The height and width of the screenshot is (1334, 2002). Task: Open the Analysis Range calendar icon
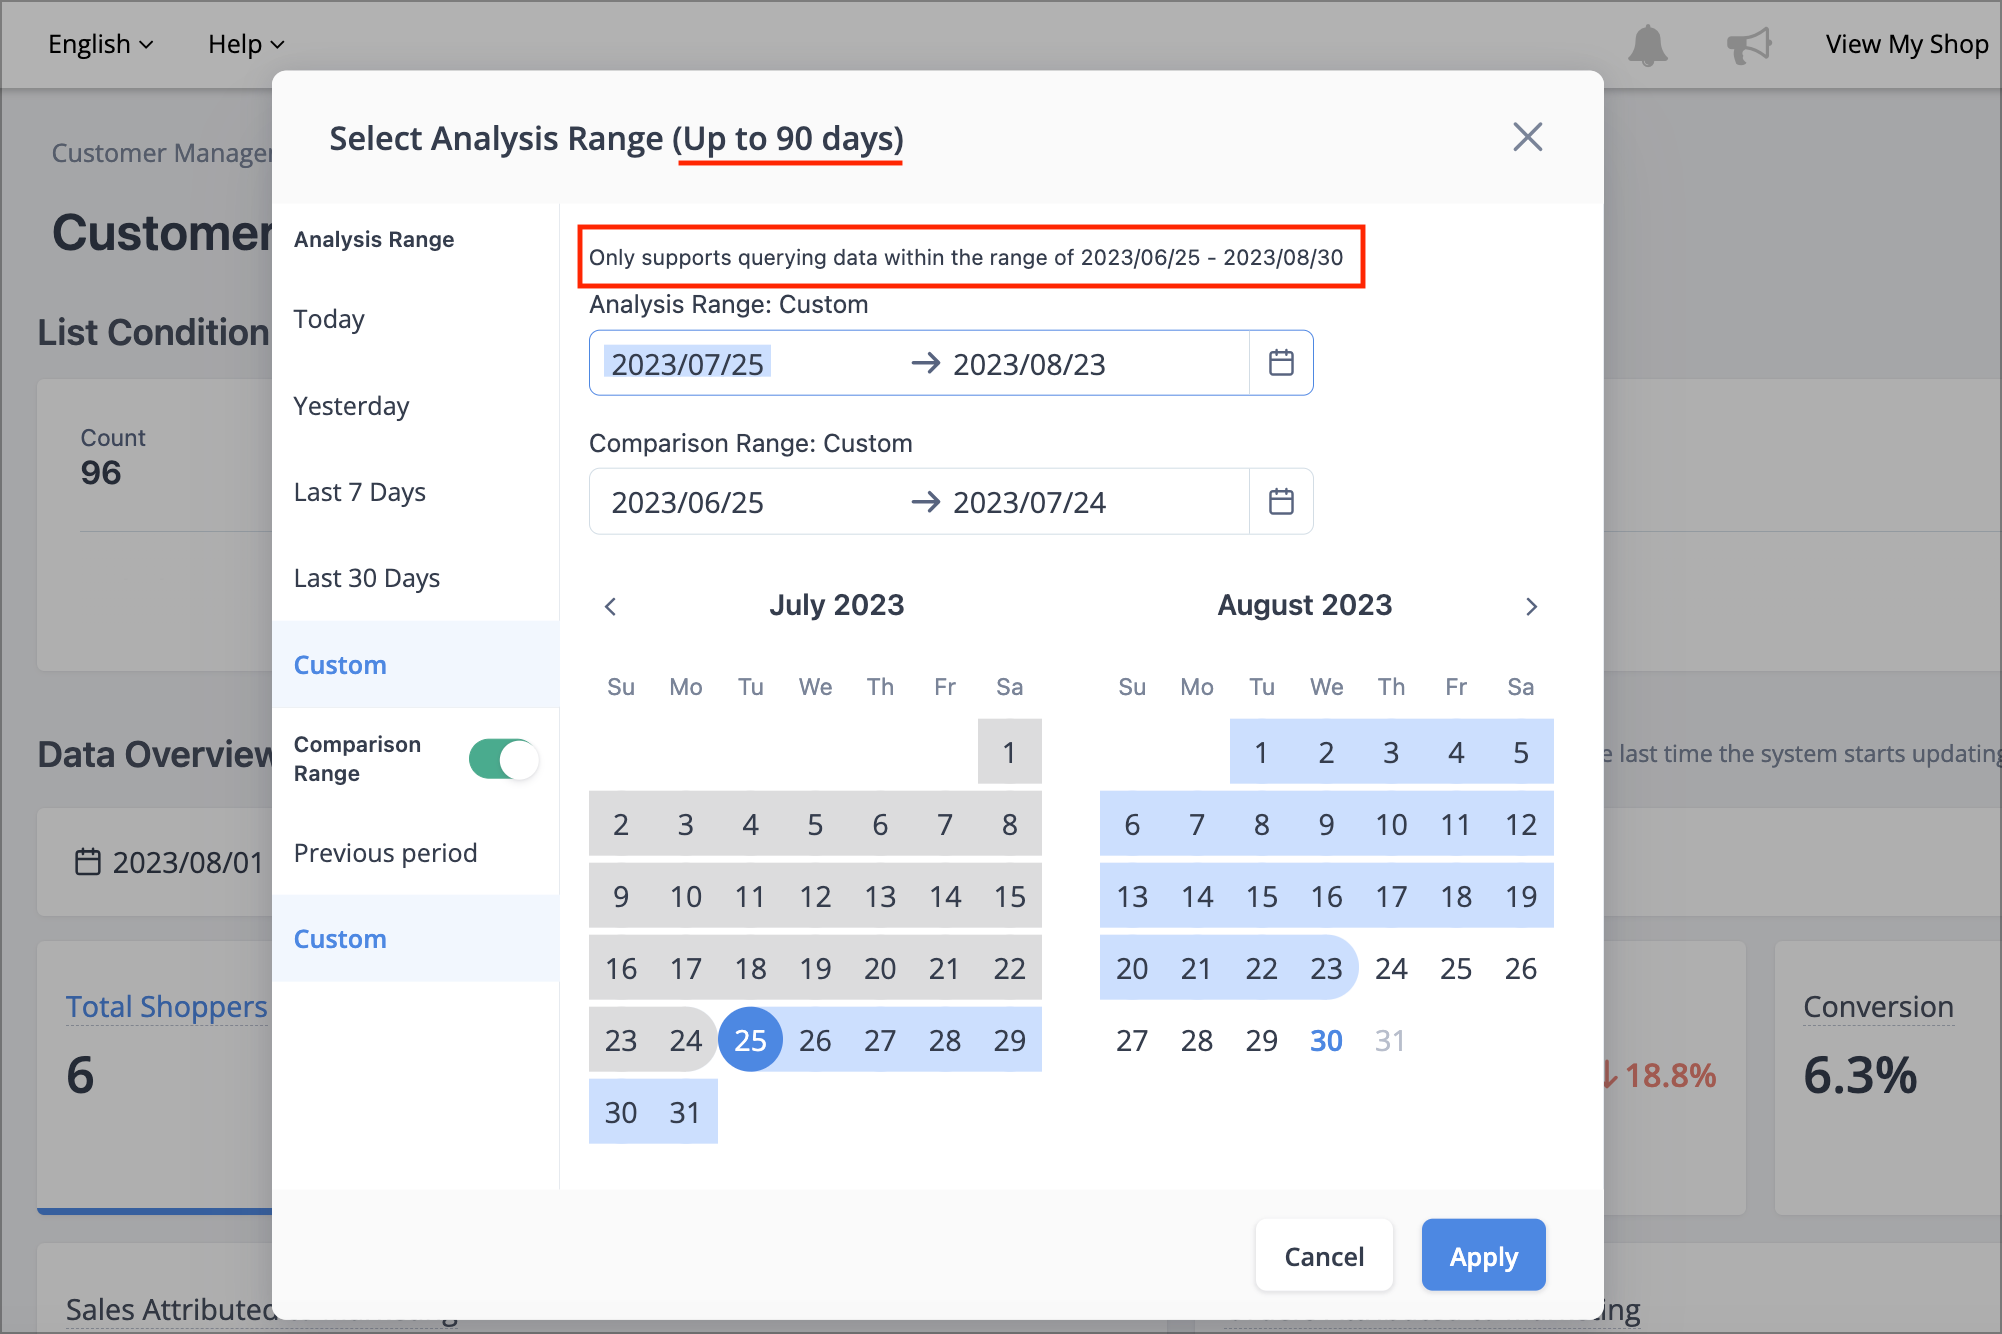(1281, 362)
